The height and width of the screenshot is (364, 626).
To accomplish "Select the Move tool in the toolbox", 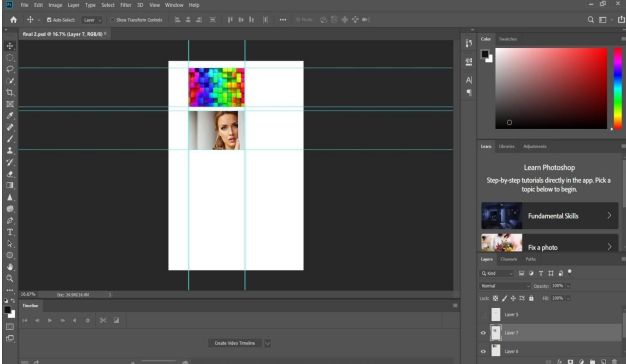I will tap(10, 46).
